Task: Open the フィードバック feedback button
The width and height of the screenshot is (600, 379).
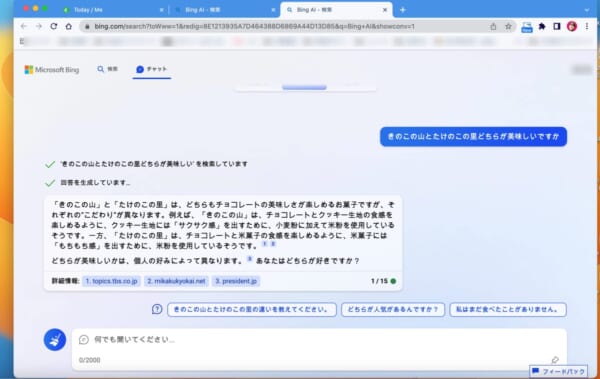Action: point(558,371)
